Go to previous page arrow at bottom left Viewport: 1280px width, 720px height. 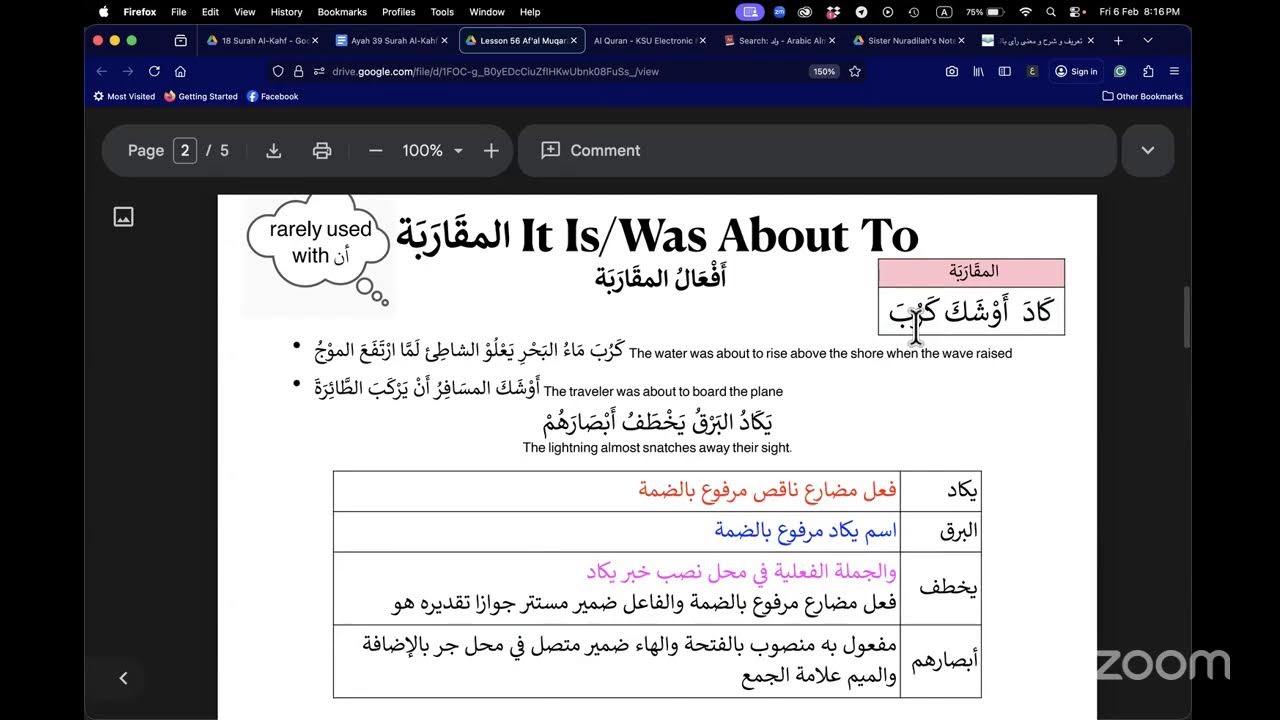123,678
